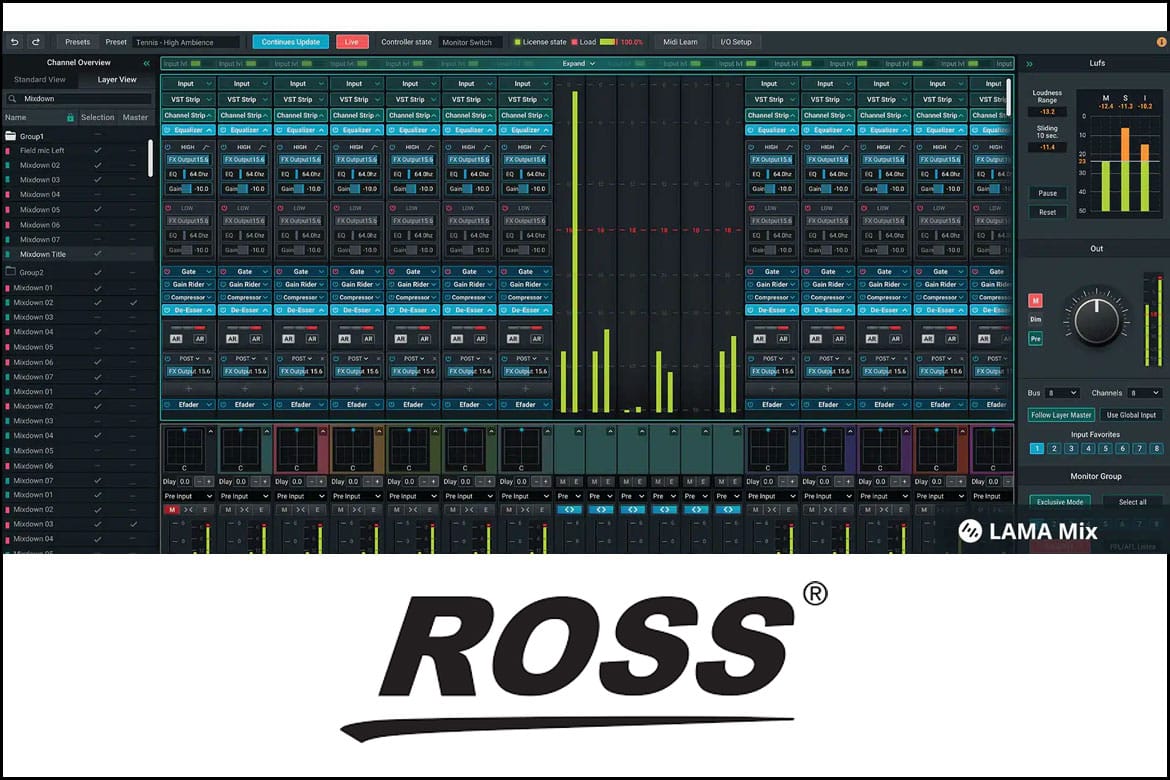Viewport: 1170px width, 780px height.
Task: Open the VST Strip dropdown on leftmost strip
Action: [188, 99]
